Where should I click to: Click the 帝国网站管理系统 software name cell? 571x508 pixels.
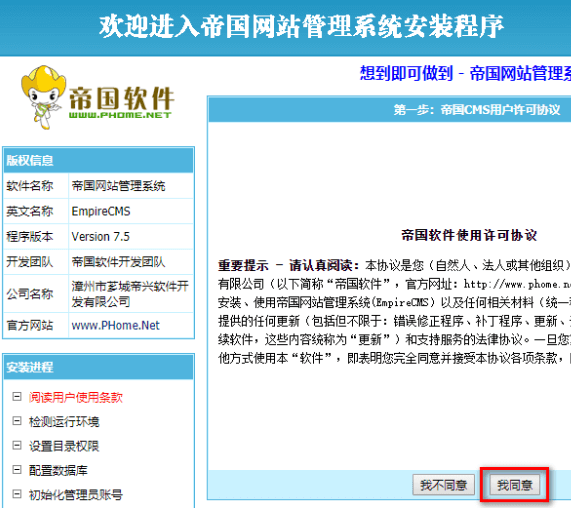(131, 186)
